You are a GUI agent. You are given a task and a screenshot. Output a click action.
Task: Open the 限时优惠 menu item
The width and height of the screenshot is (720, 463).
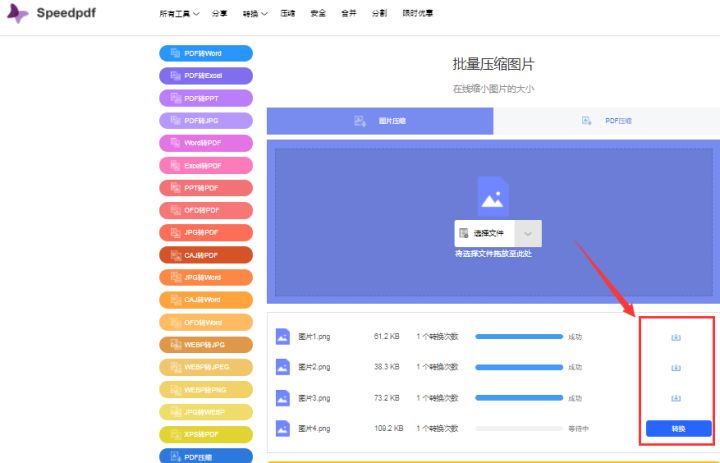pos(417,14)
